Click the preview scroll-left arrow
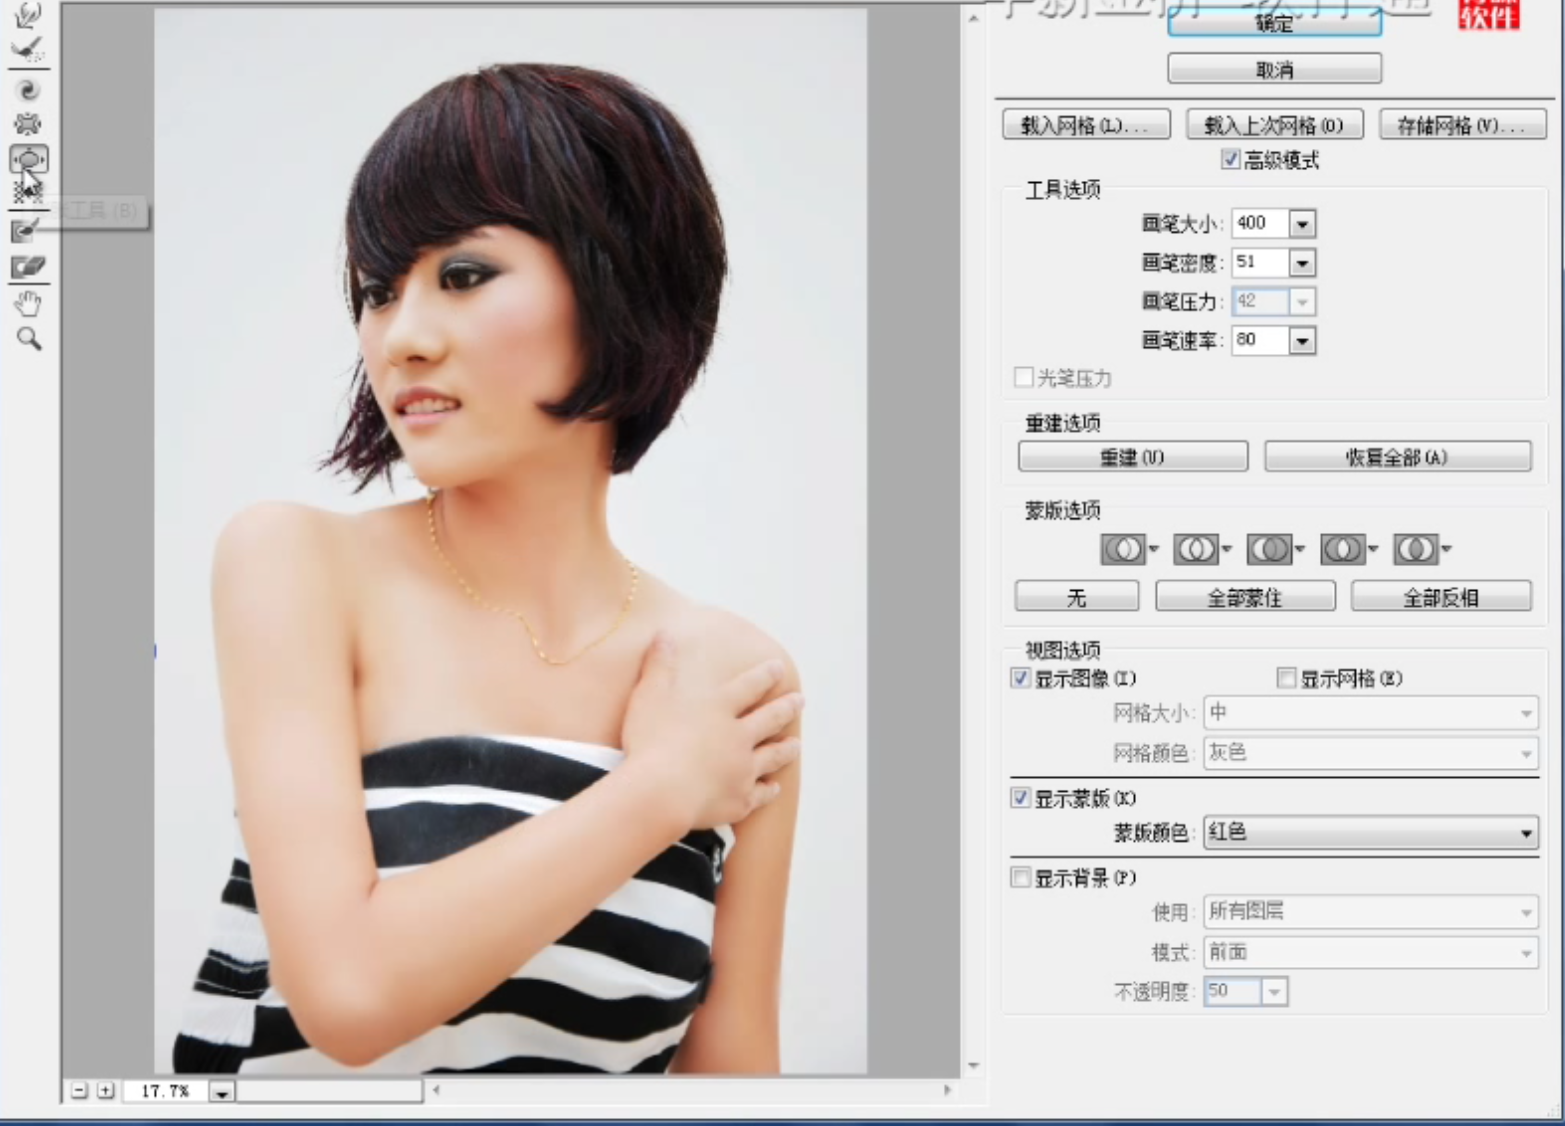Image resolution: width=1565 pixels, height=1126 pixels. click(x=435, y=1090)
